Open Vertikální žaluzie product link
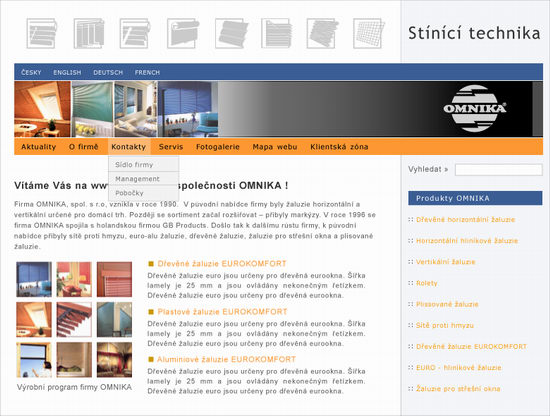 445,262
